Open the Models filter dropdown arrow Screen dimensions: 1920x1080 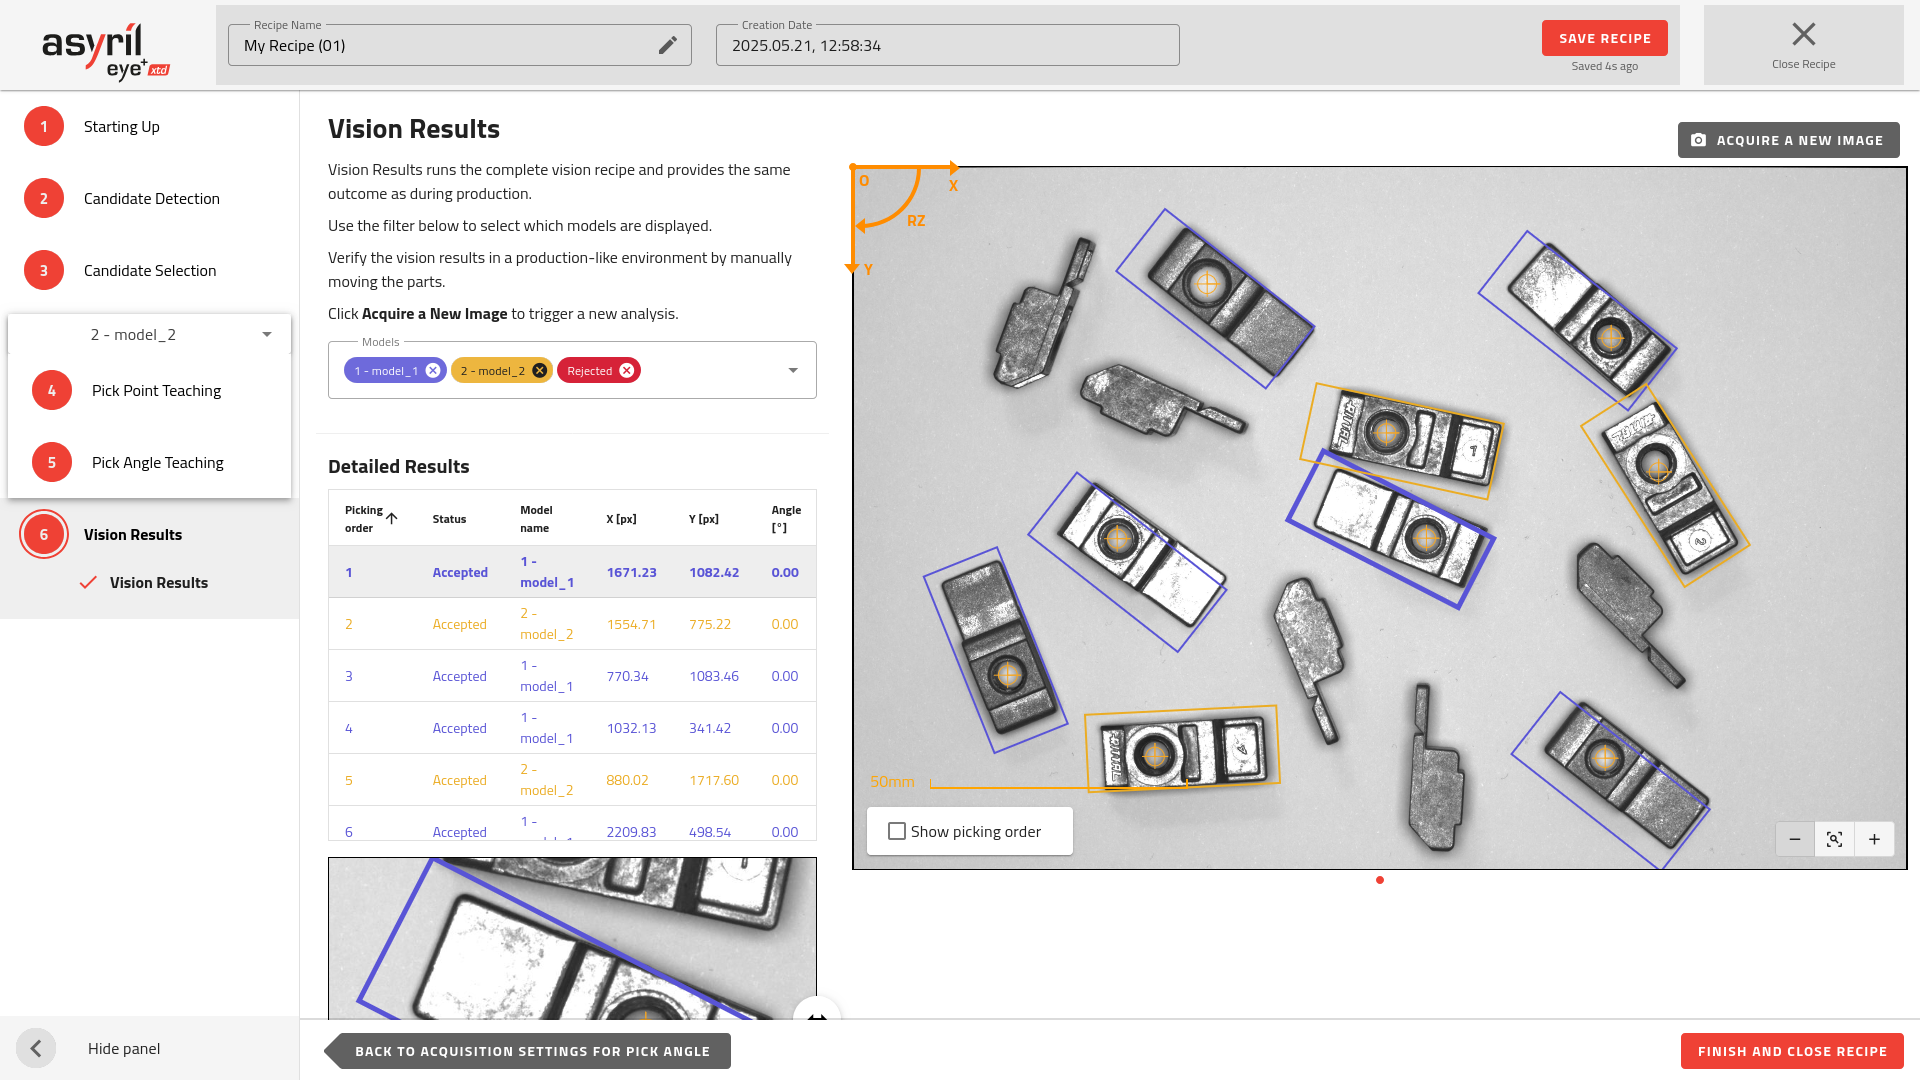793,371
